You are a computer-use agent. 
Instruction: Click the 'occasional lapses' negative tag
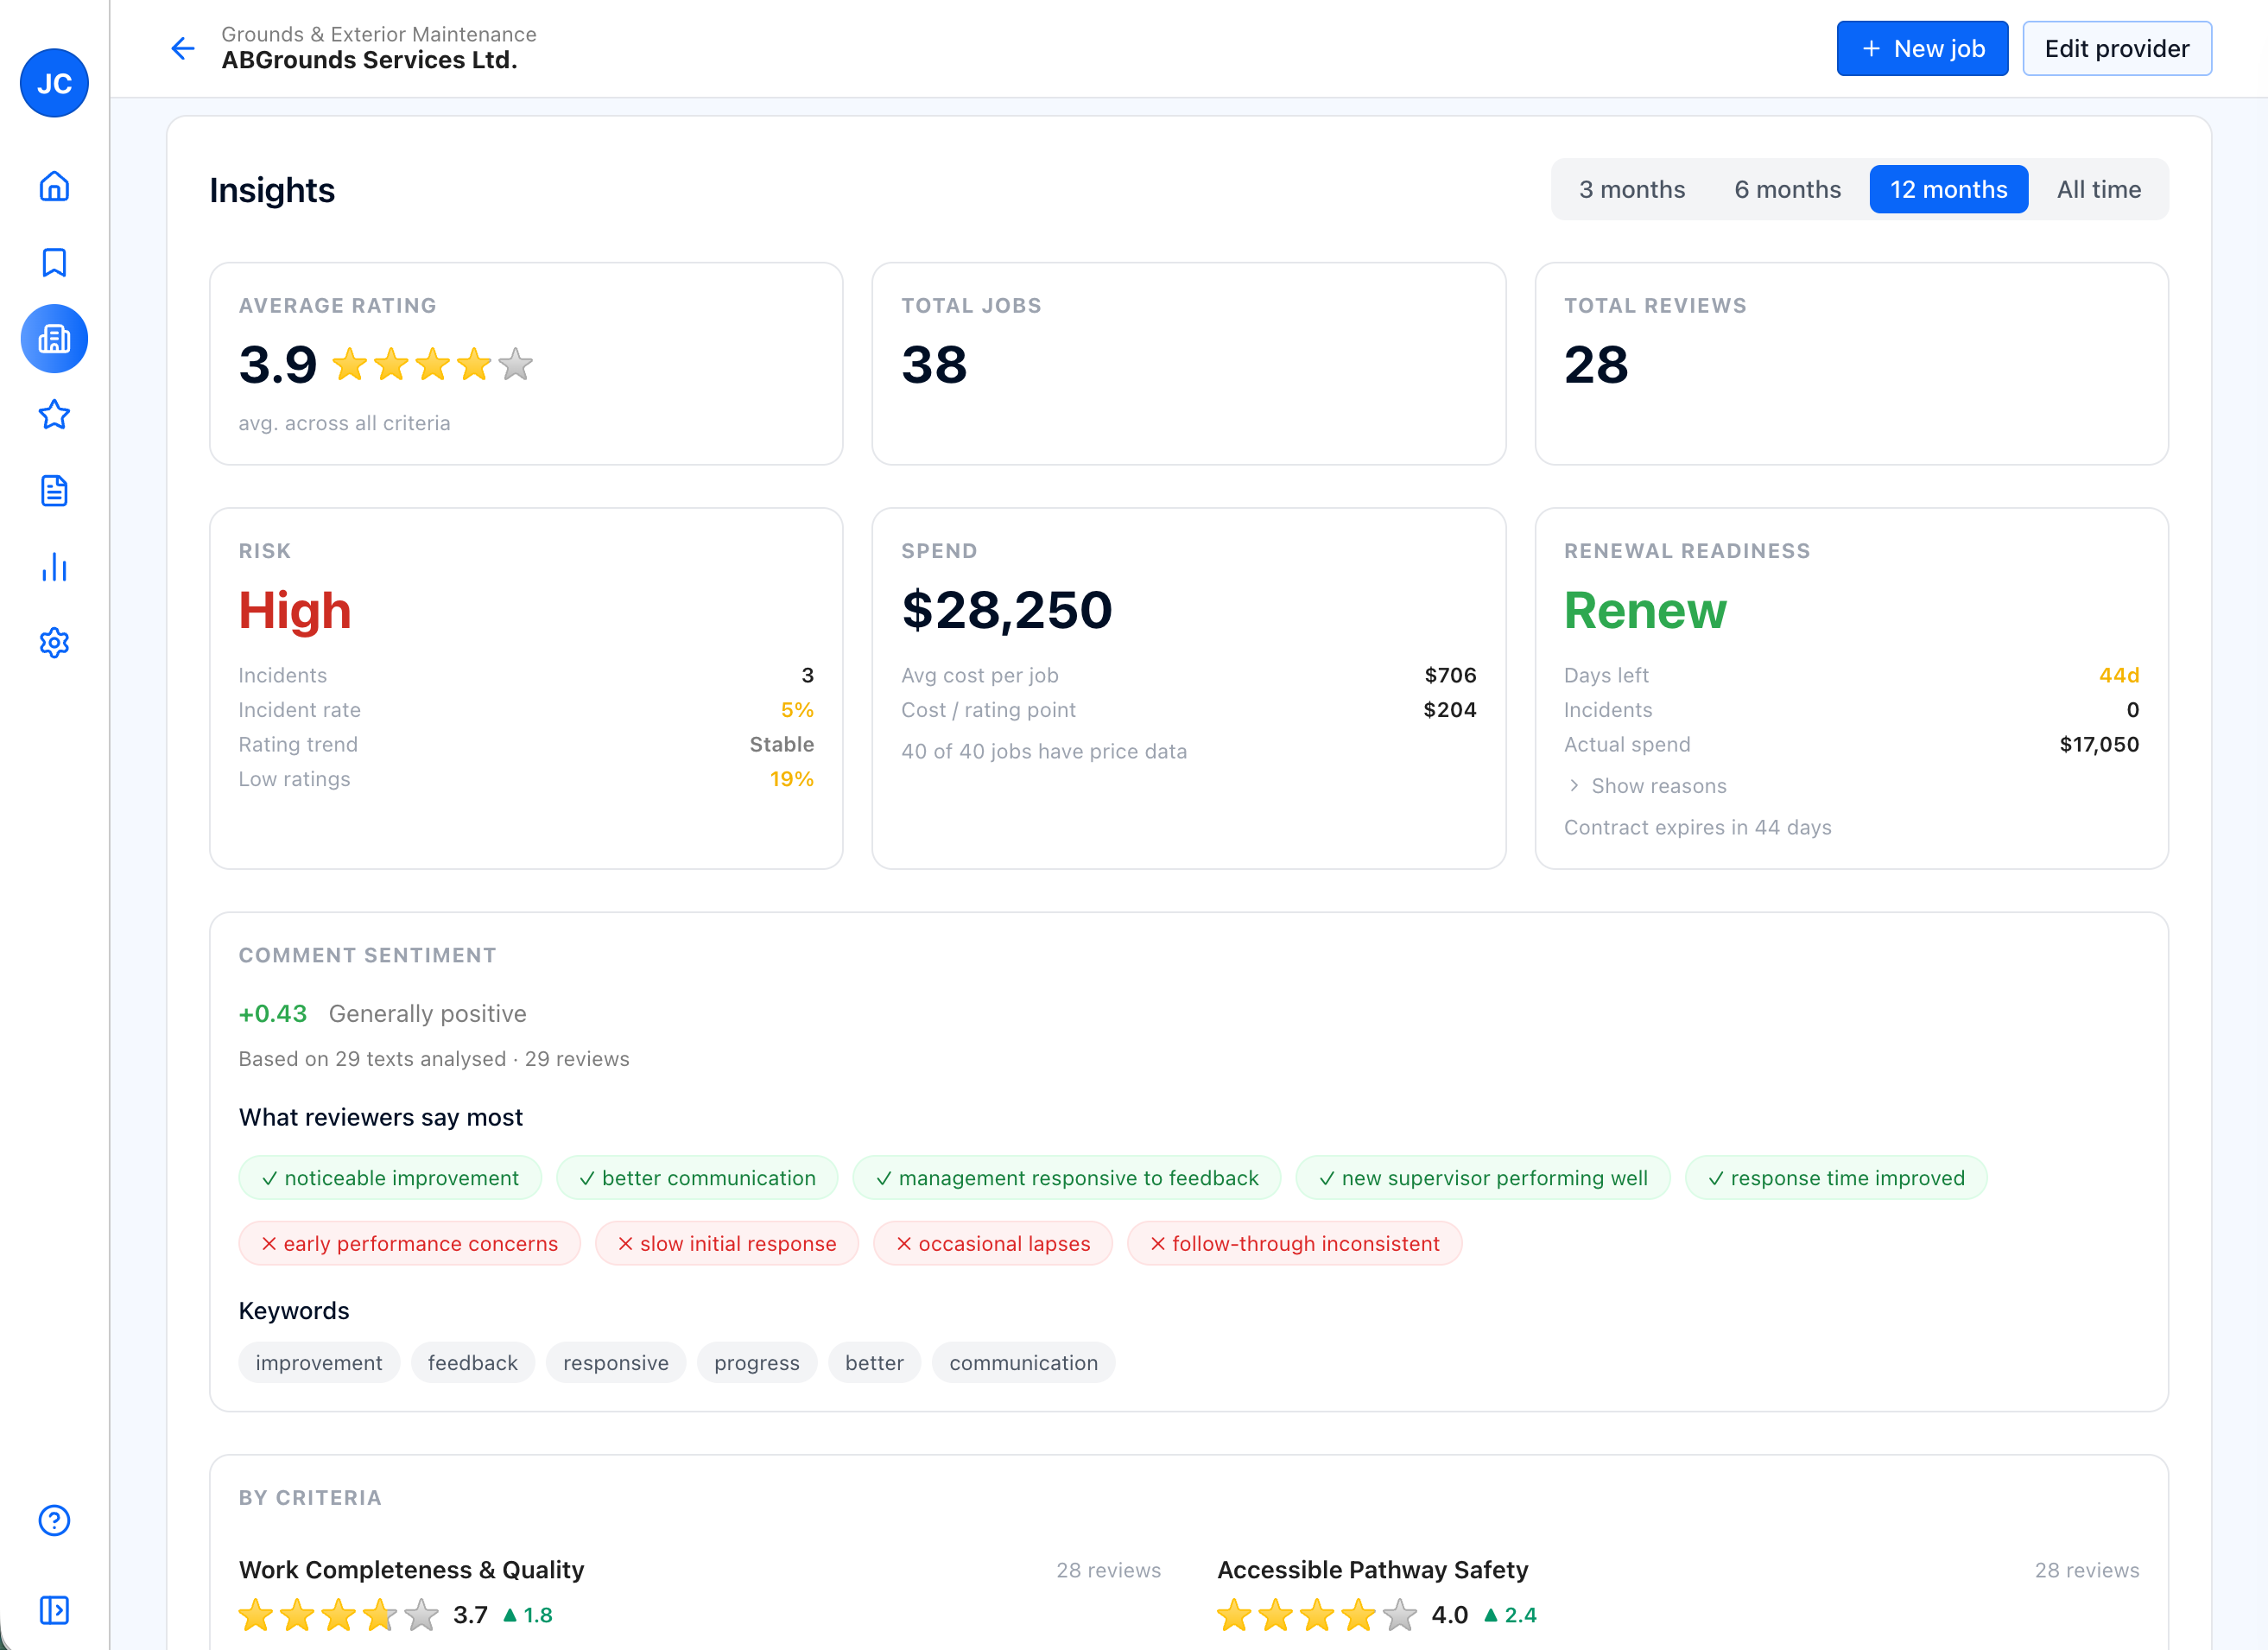[992, 1243]
